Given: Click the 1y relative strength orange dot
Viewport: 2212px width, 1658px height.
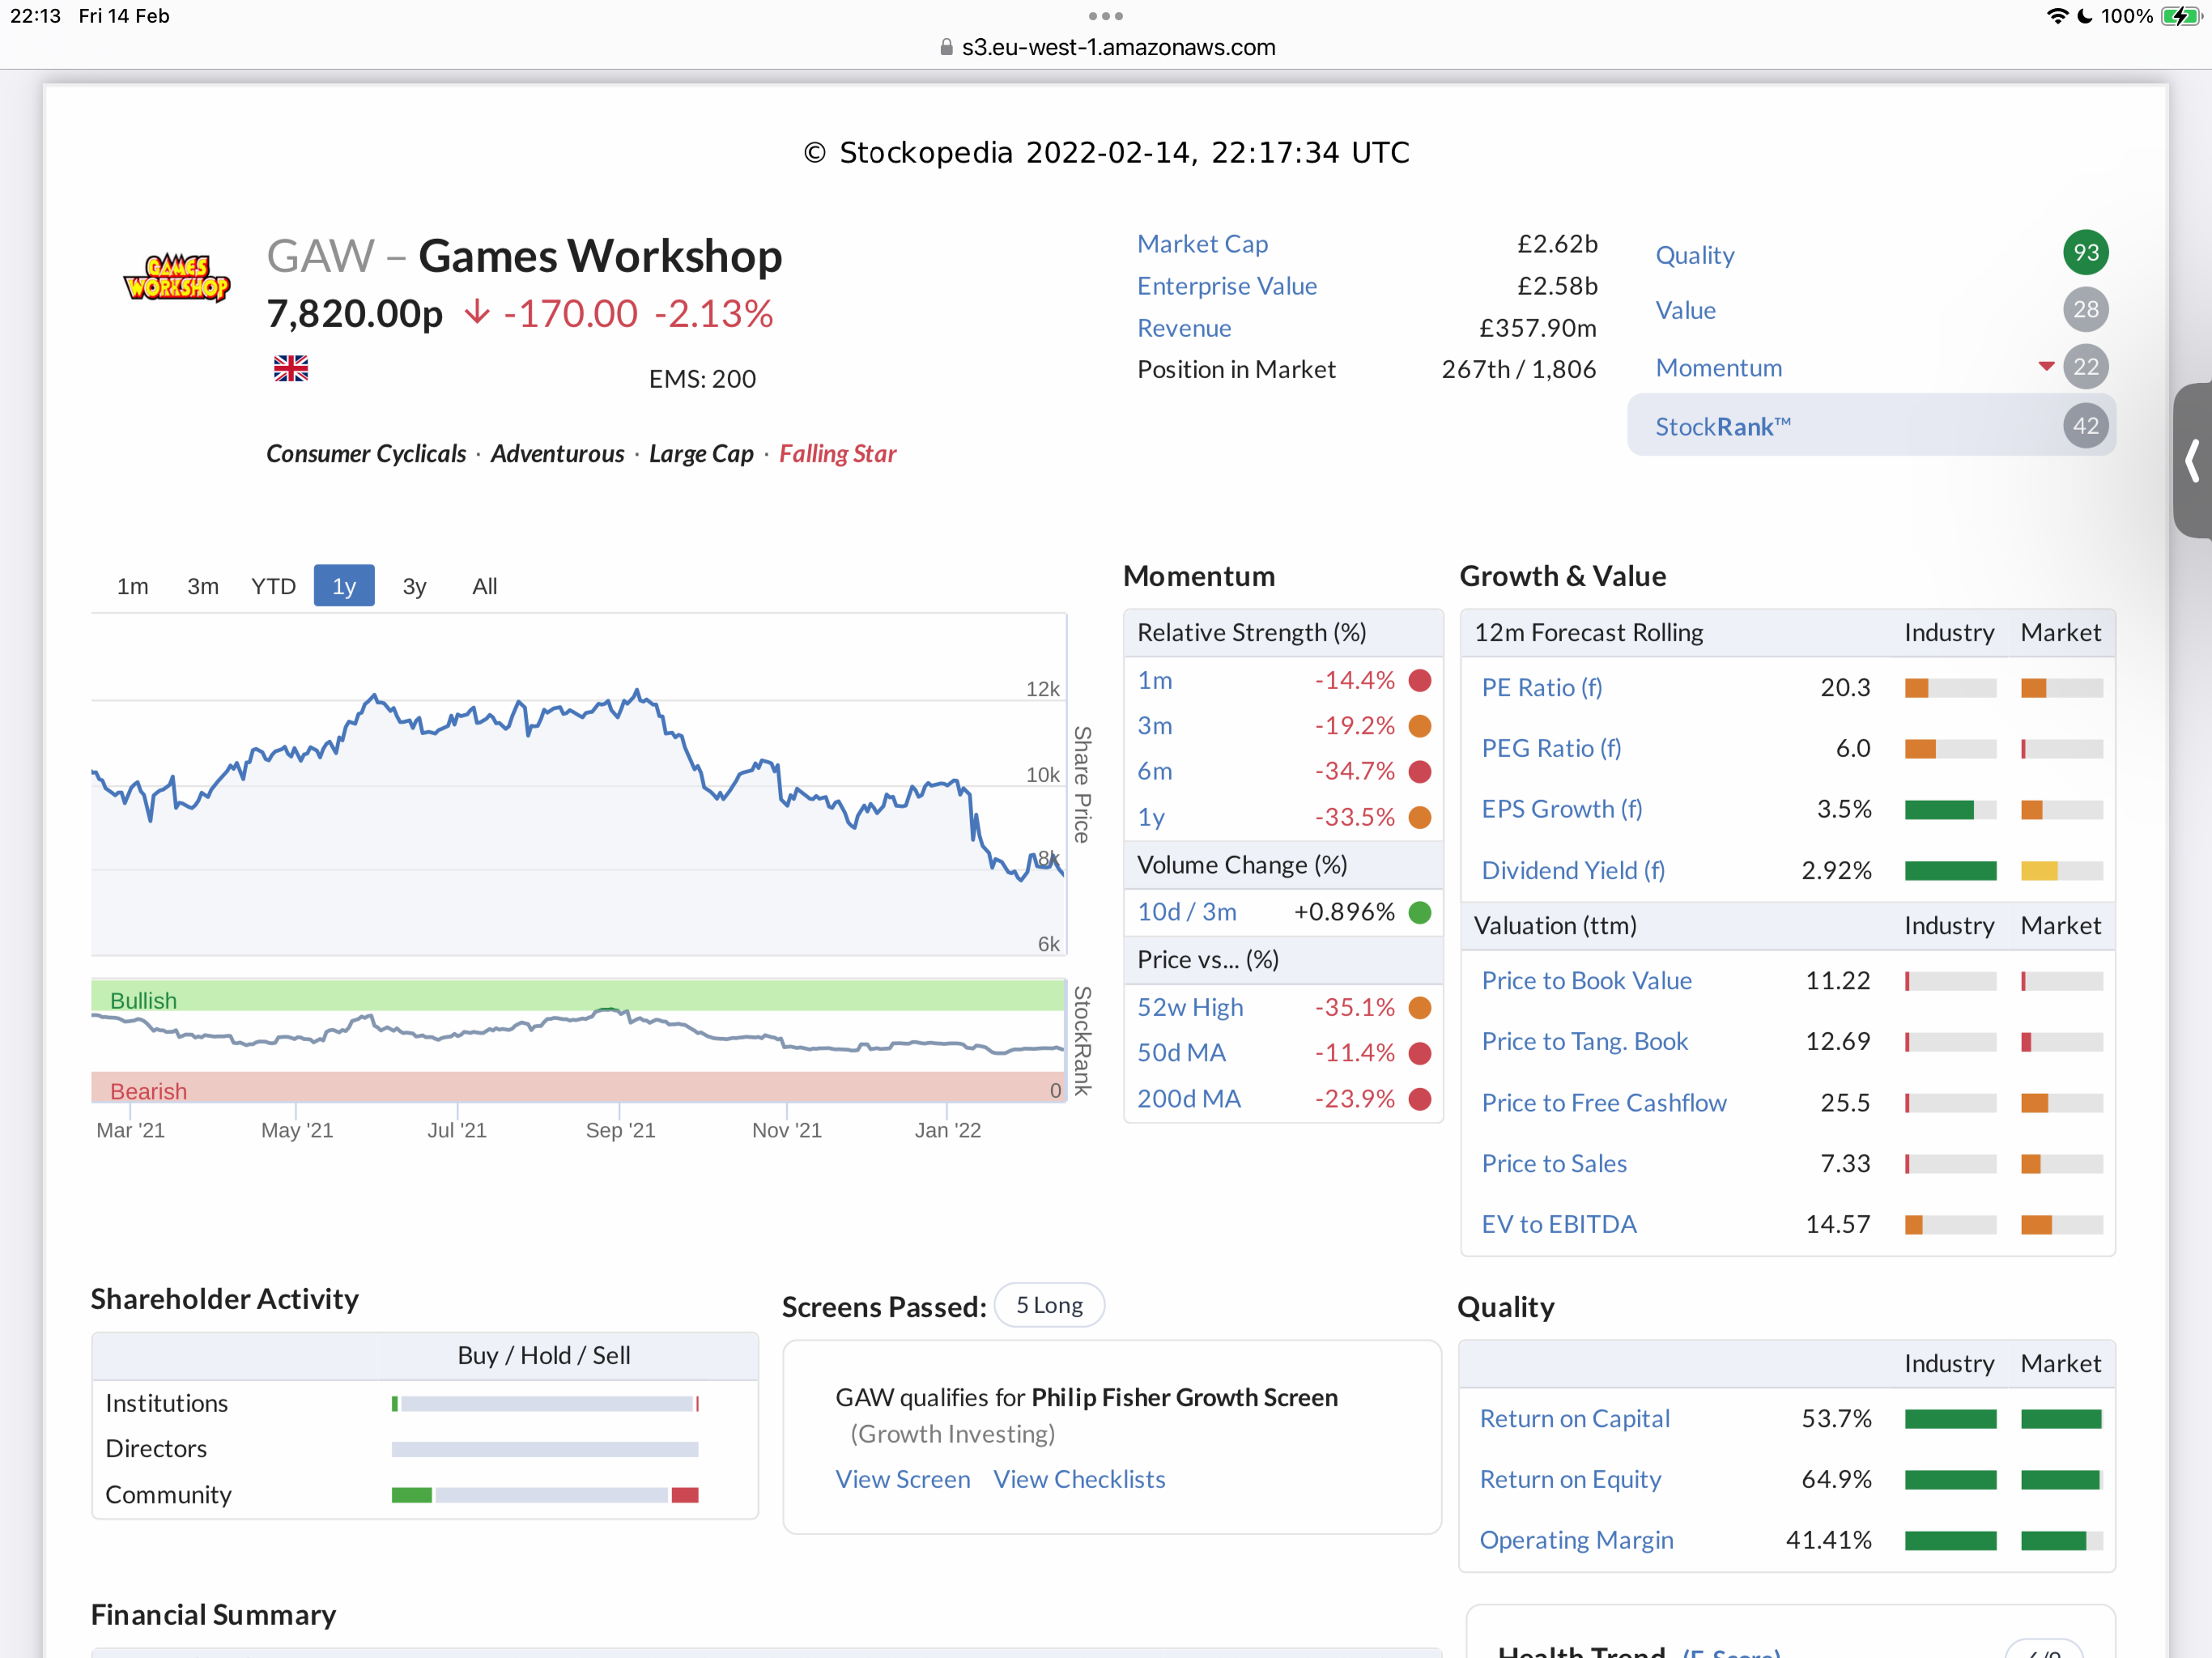Looking at the screenshot, I should click(1420, 818).
